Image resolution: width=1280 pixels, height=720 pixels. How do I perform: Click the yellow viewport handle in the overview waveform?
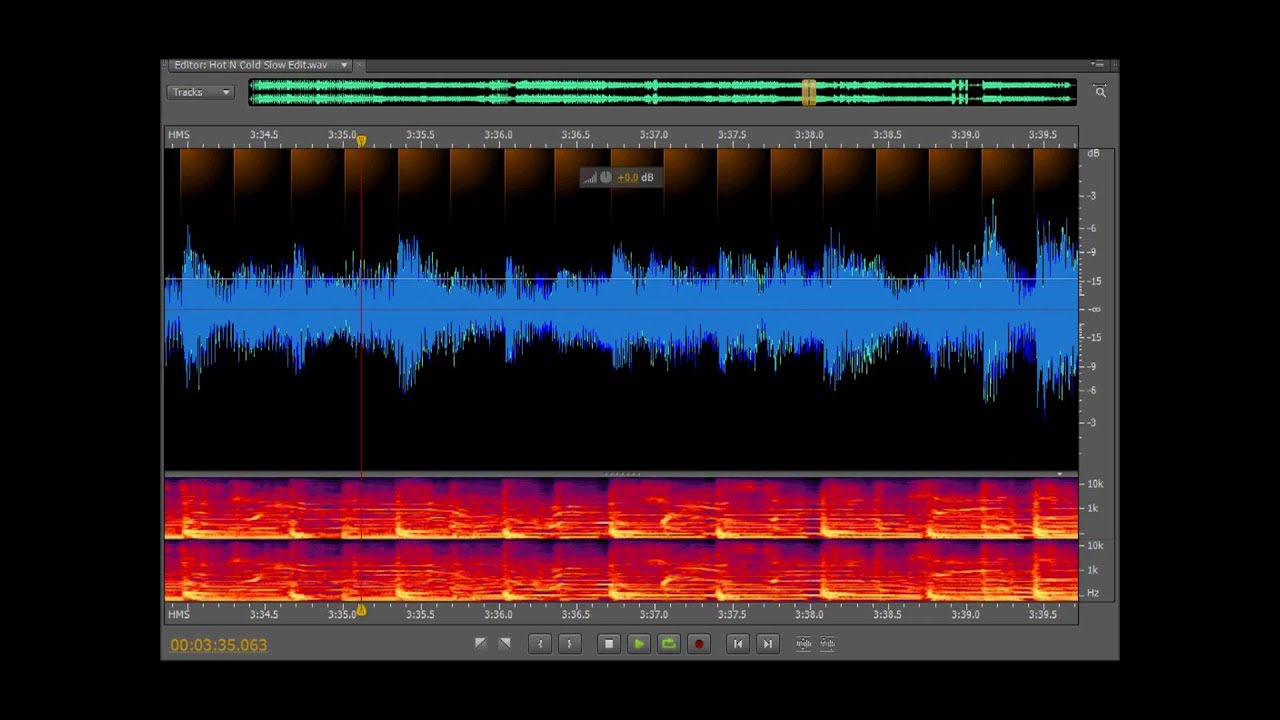point(808,93)
